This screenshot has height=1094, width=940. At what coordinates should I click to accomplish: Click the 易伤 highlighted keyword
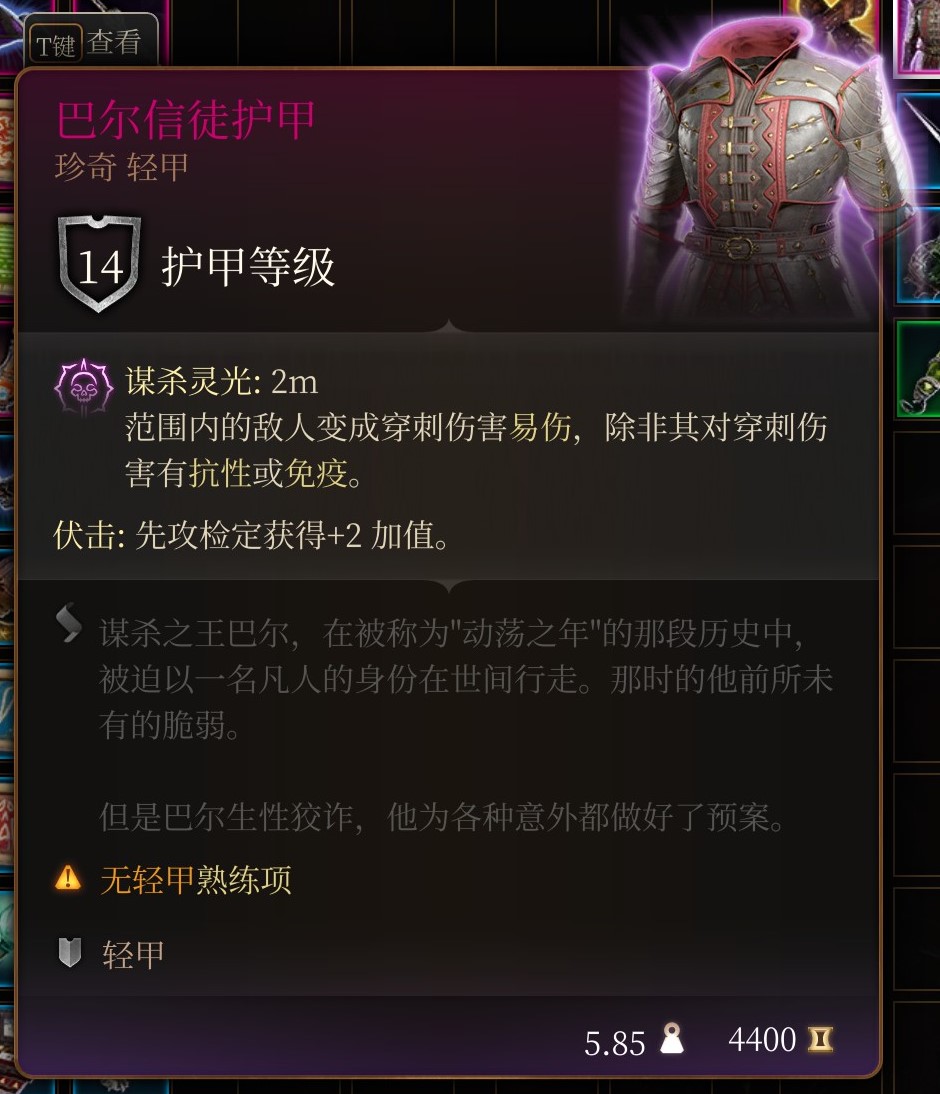pyautogui.click(x=540, y=427)
